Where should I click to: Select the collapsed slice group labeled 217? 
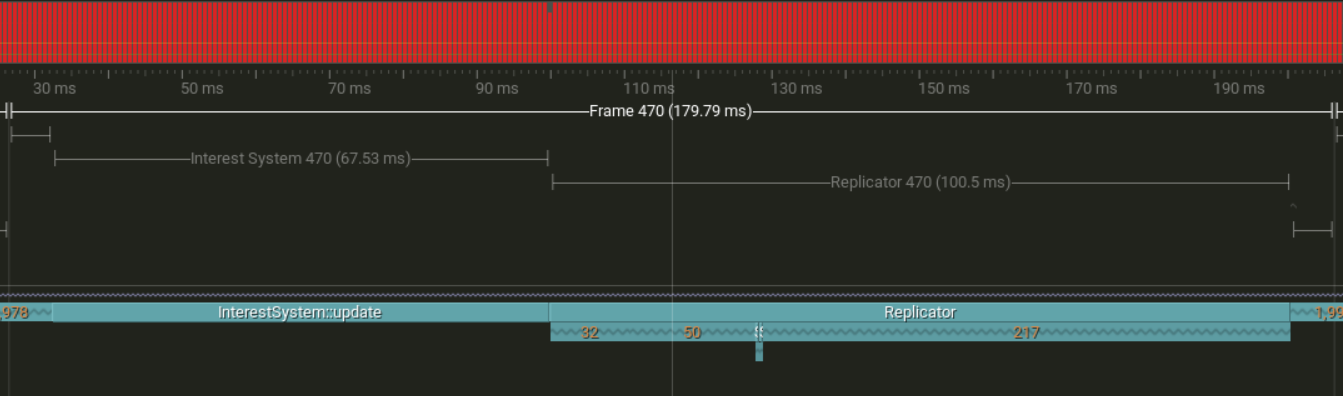pos(1026,332)
